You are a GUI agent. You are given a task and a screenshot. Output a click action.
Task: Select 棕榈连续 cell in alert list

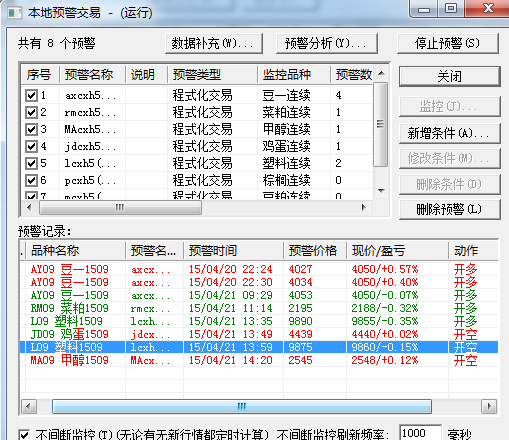click(287, 180)
